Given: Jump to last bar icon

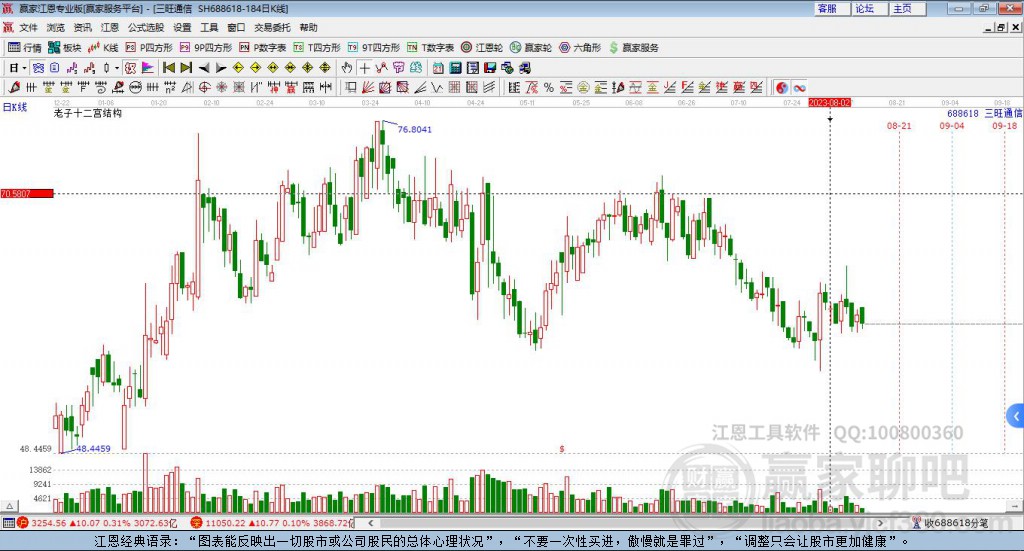Looking at the screenshot, I should point(186,68).
